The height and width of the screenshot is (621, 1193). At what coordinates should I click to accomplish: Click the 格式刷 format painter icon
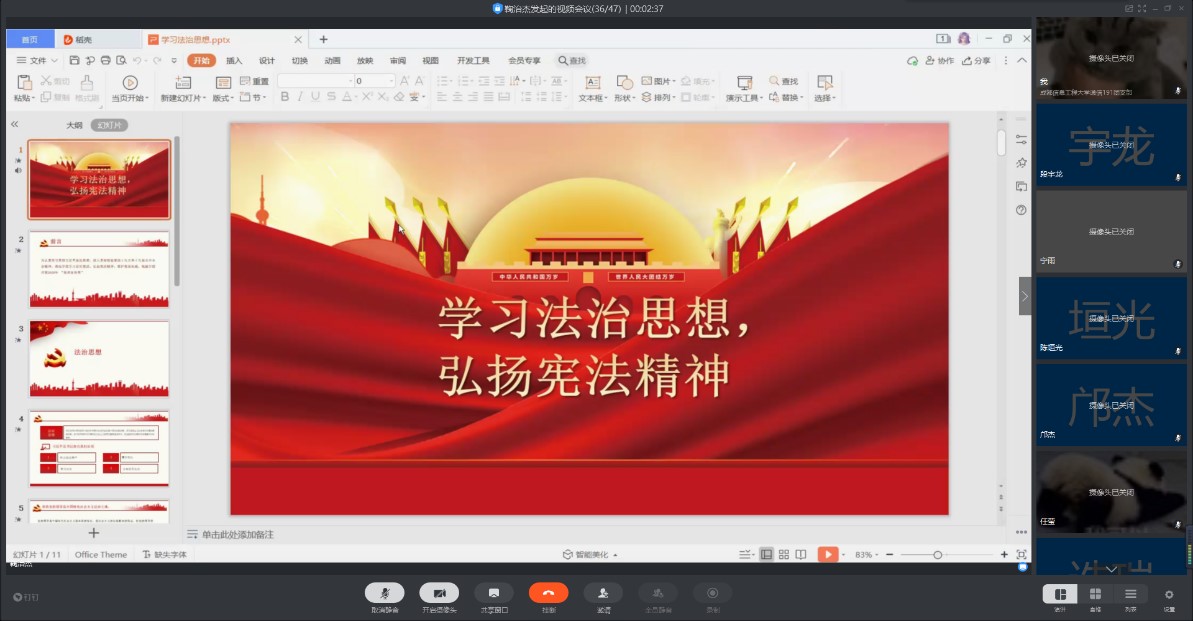87,83
